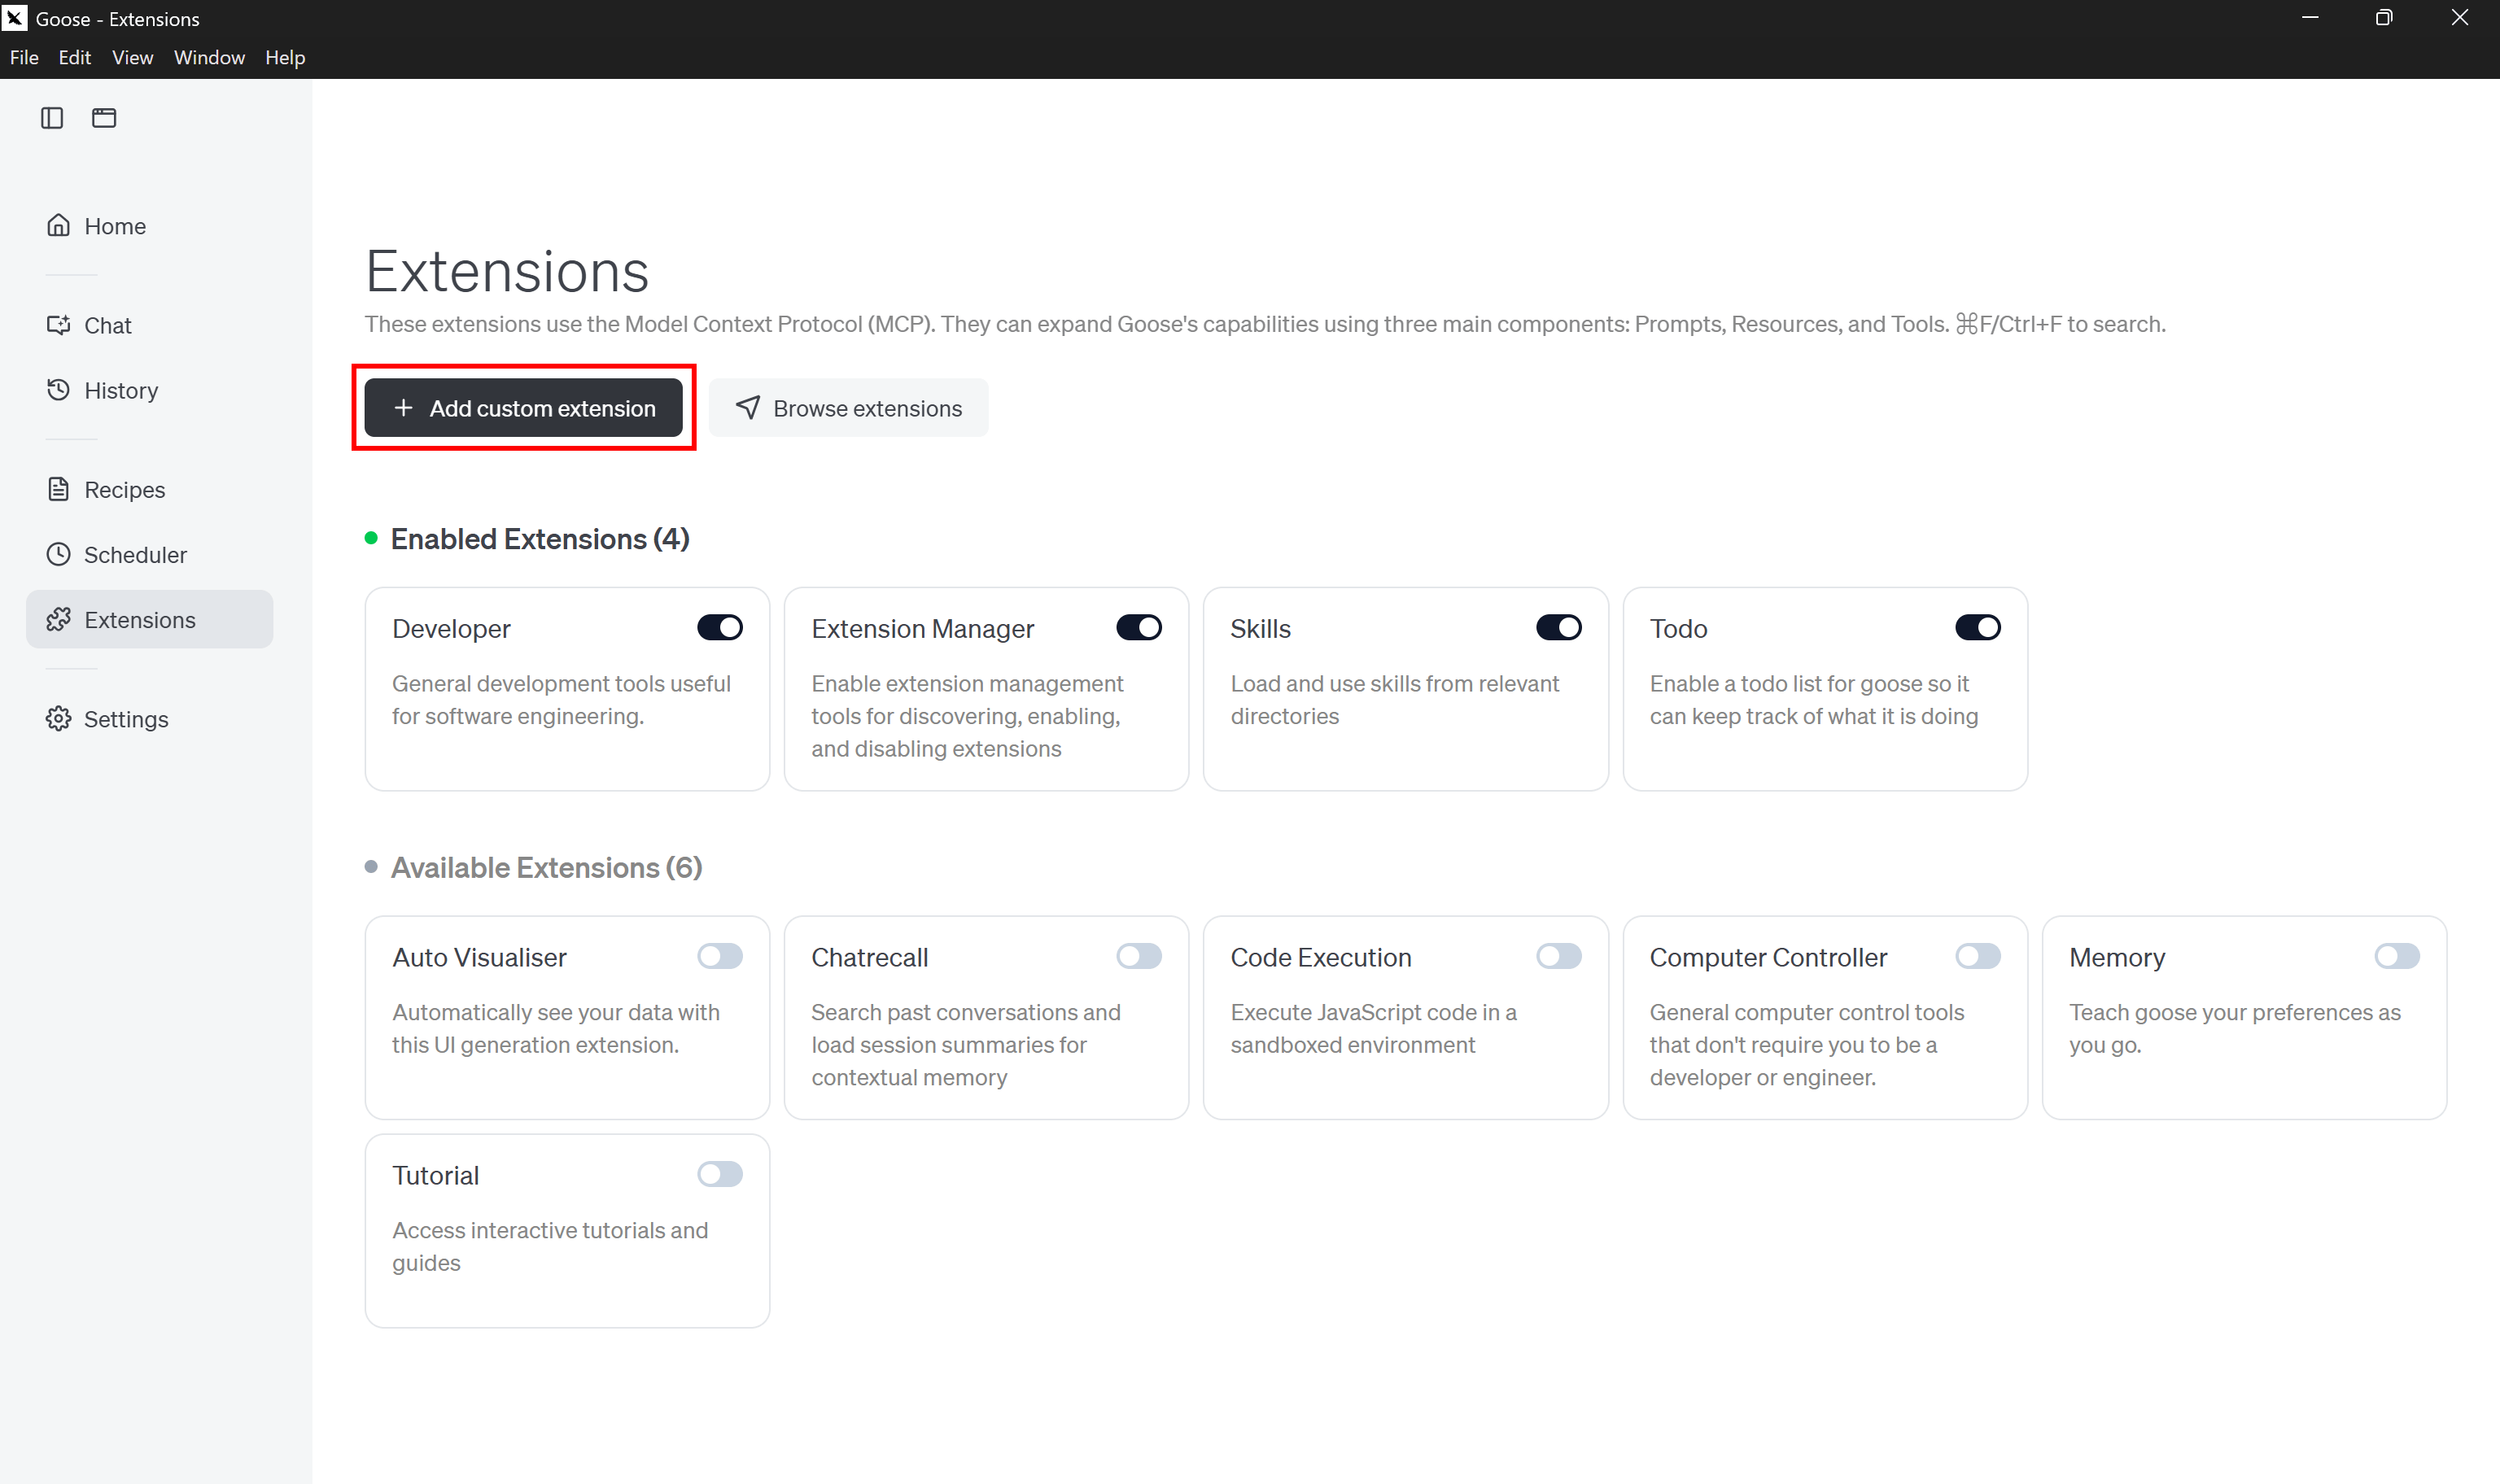The height and width of the screenshot is (1484, 2500).
Task: Click the Model Context Protocol description text
Action: coord(1265,324)
